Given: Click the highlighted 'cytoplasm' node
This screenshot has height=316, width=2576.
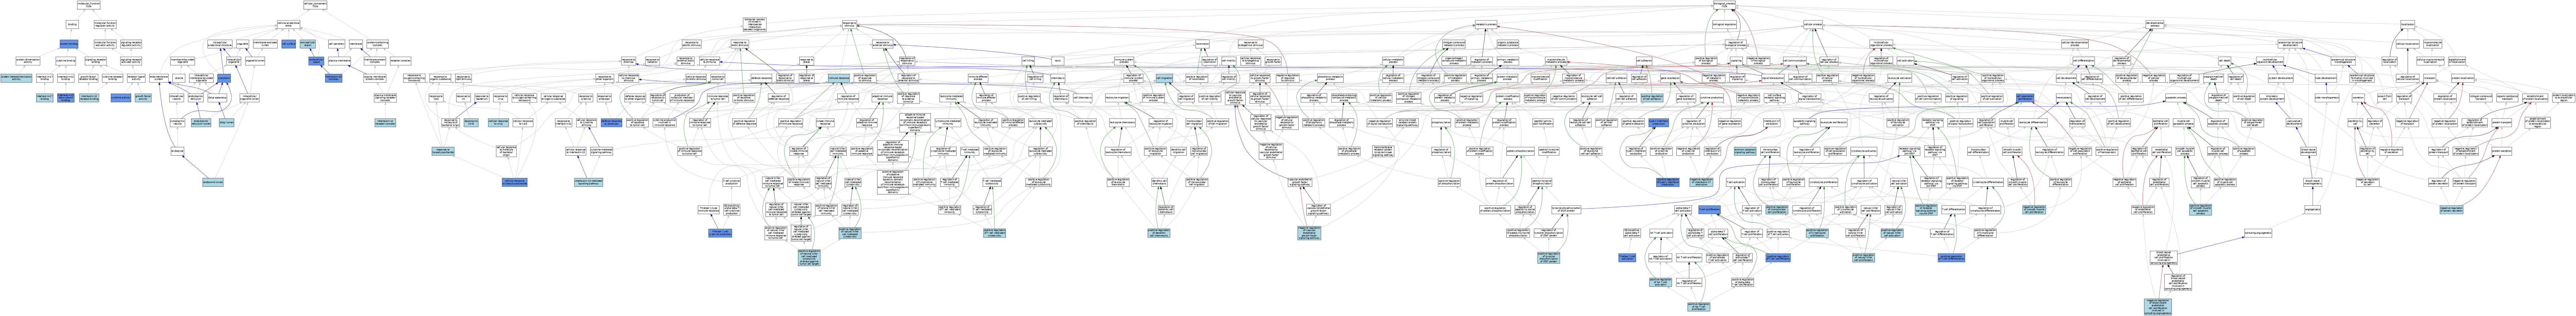Looking at the screenshot, I should [224, 78].
